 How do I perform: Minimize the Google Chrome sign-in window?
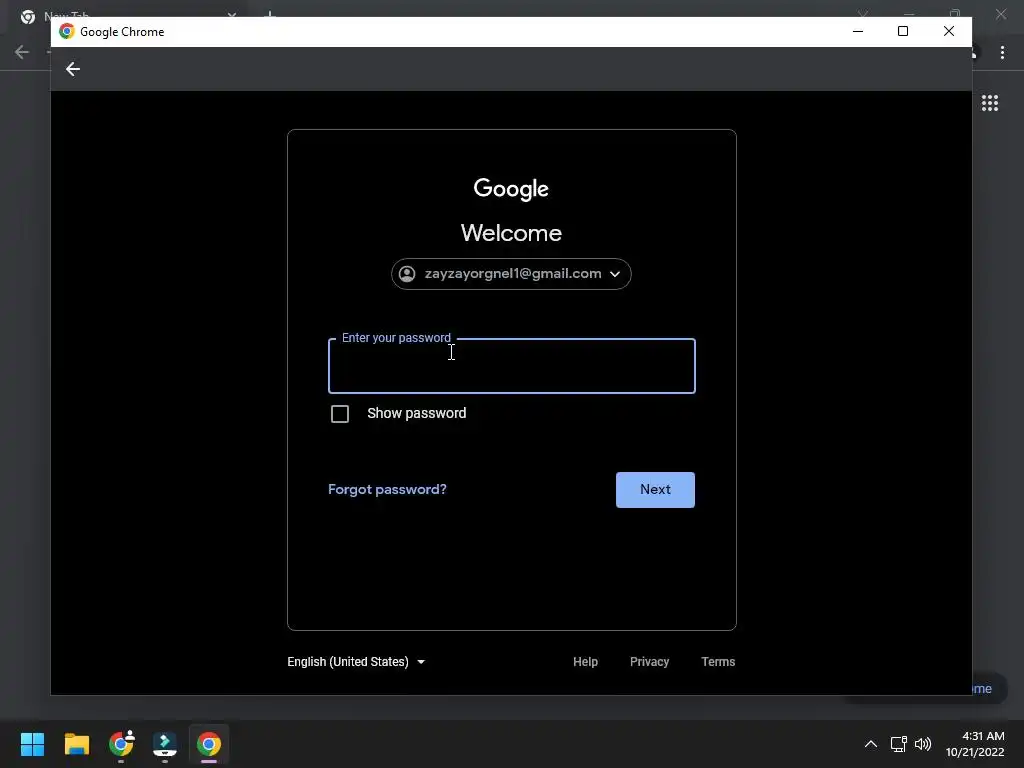coord(858,31)
